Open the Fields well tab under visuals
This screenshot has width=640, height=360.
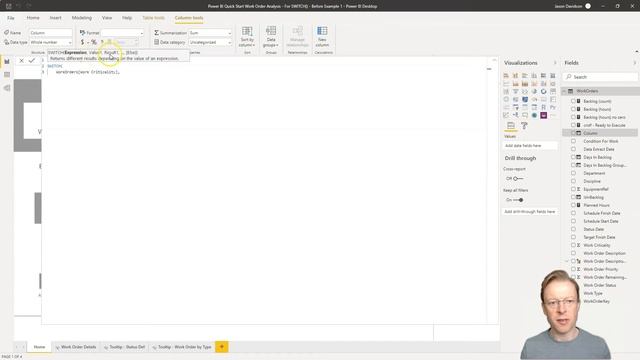click(511, 126)
